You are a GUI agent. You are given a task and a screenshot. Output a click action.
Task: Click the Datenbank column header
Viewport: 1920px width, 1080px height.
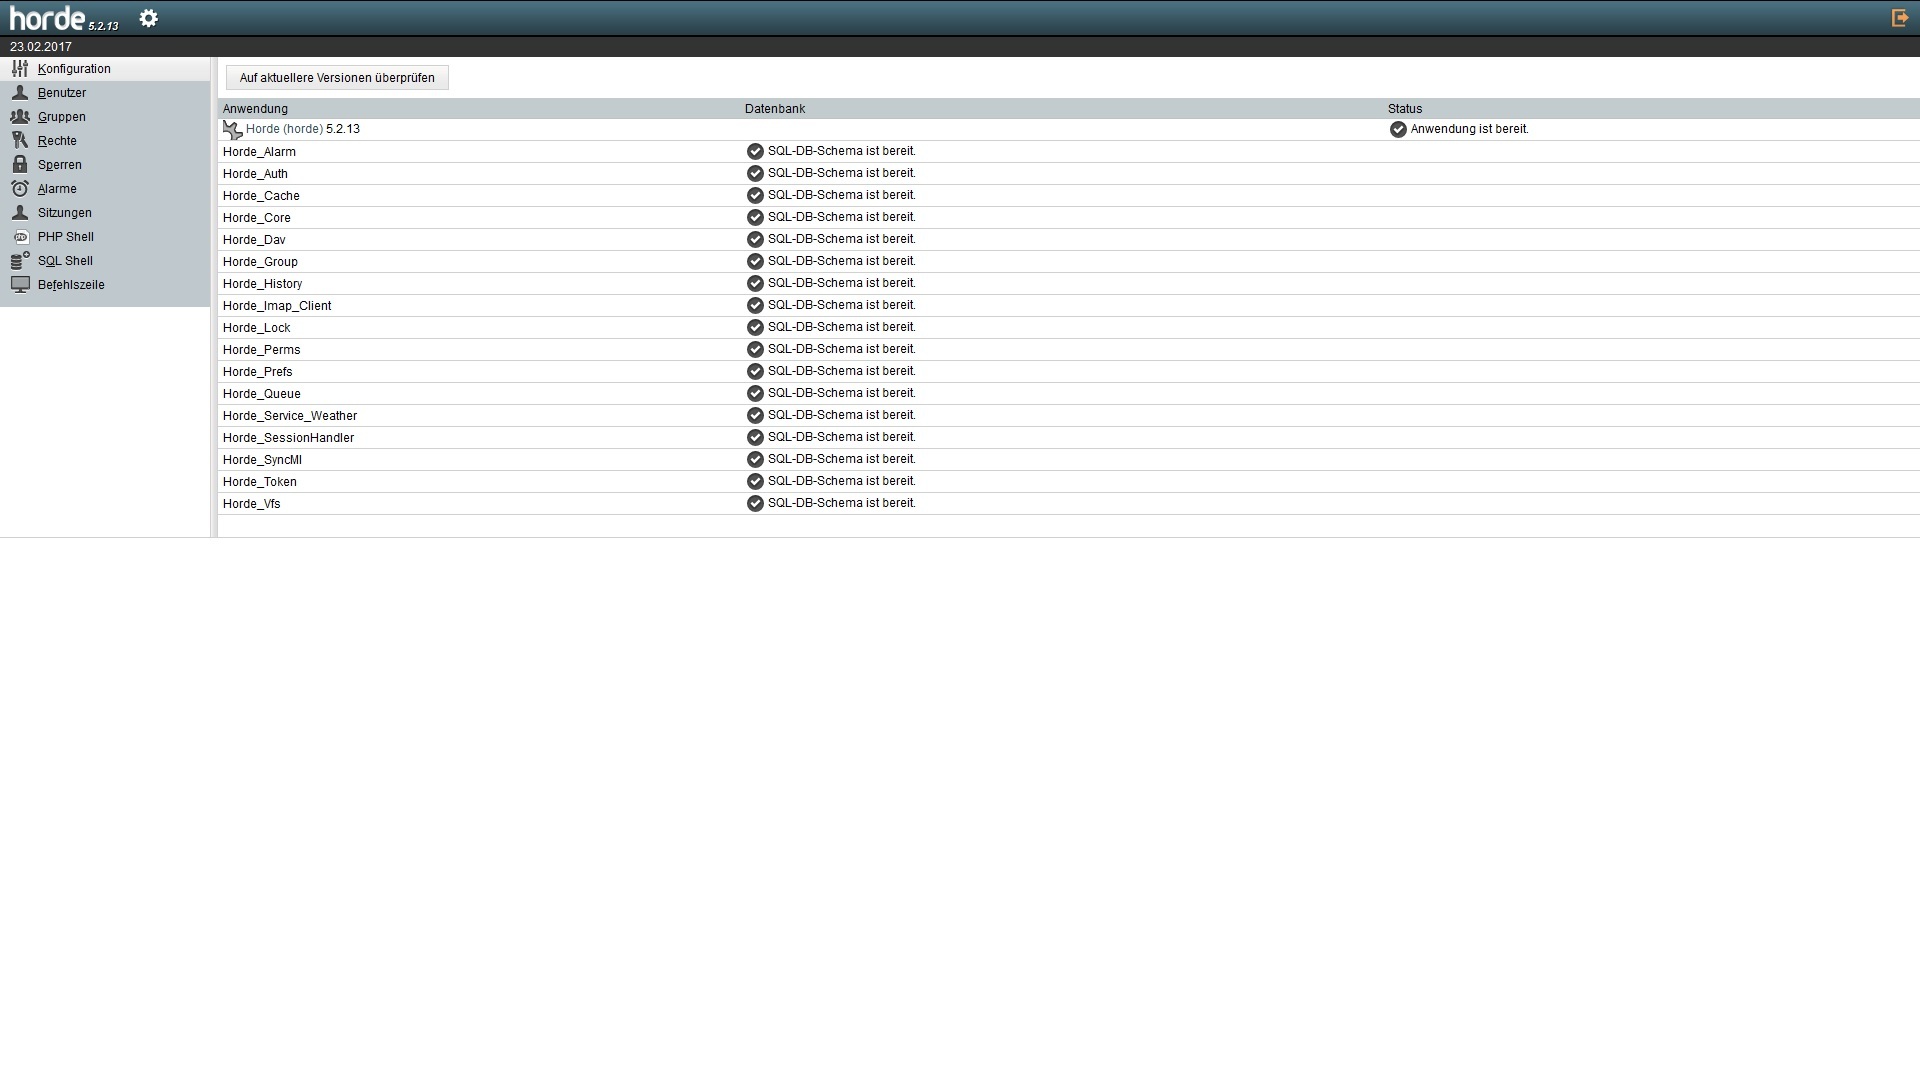pyautogui.click(x=775, y=109)
